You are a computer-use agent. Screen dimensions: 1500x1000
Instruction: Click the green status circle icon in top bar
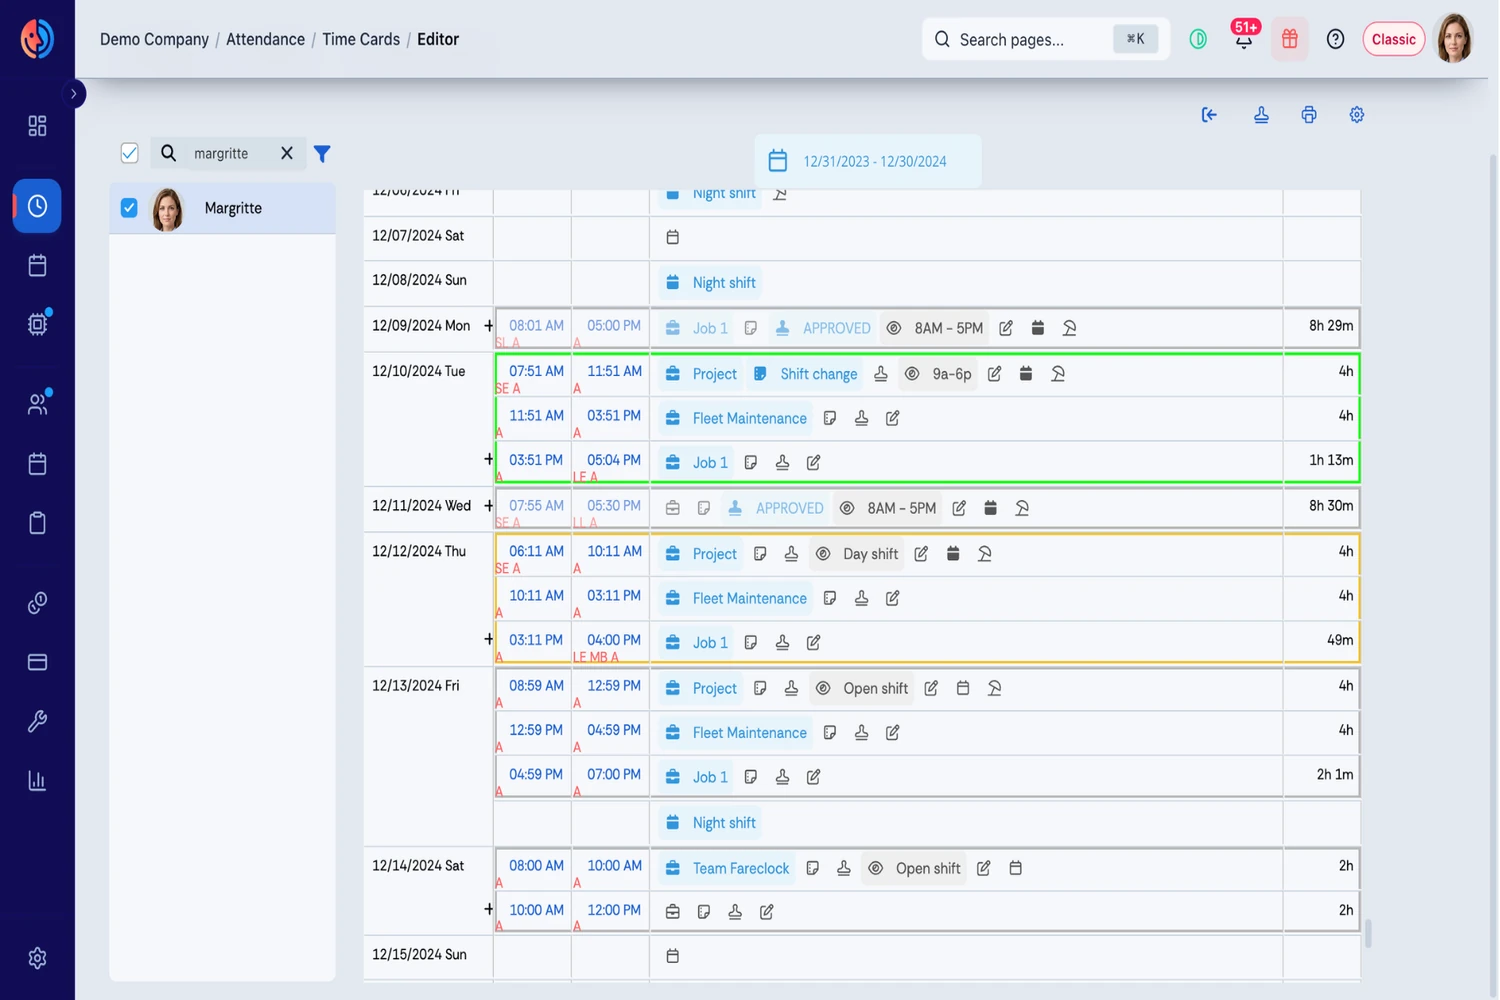tap(1198, 39)
